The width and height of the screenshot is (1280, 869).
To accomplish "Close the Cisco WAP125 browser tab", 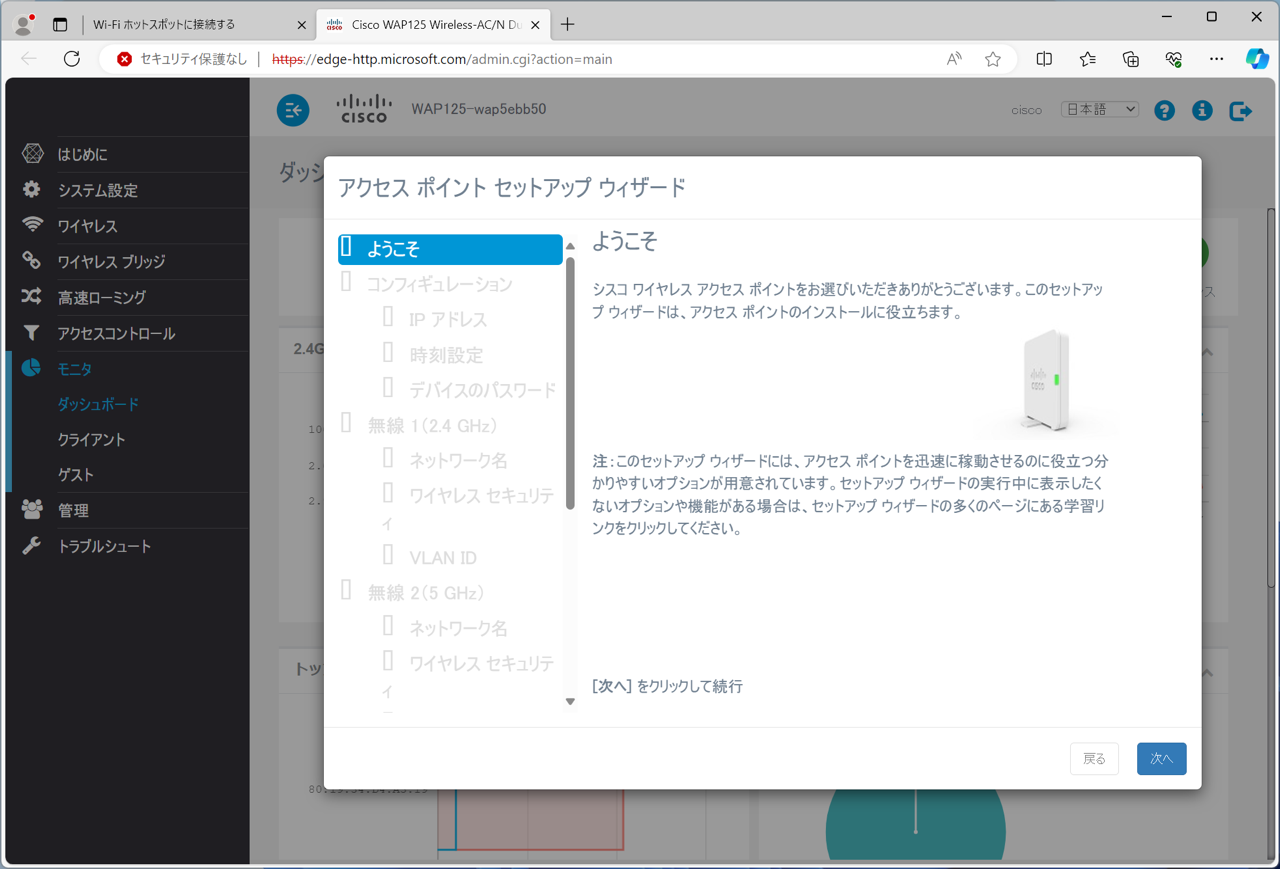I will pos(536,24).
